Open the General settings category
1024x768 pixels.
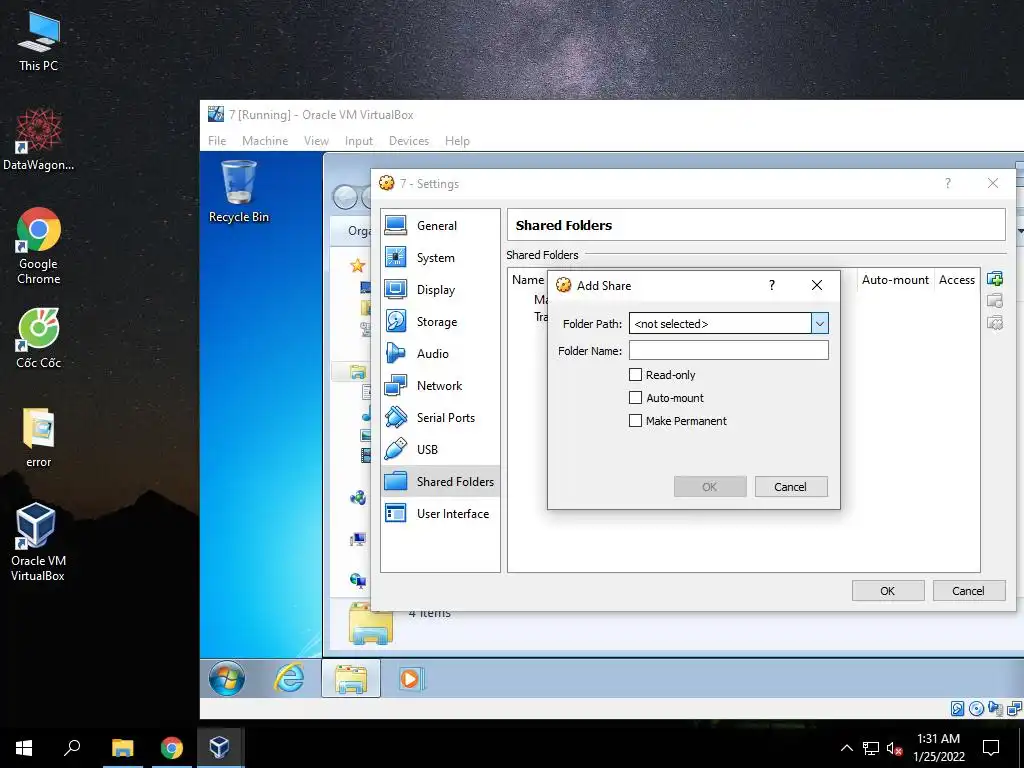[x=440, y=225]
